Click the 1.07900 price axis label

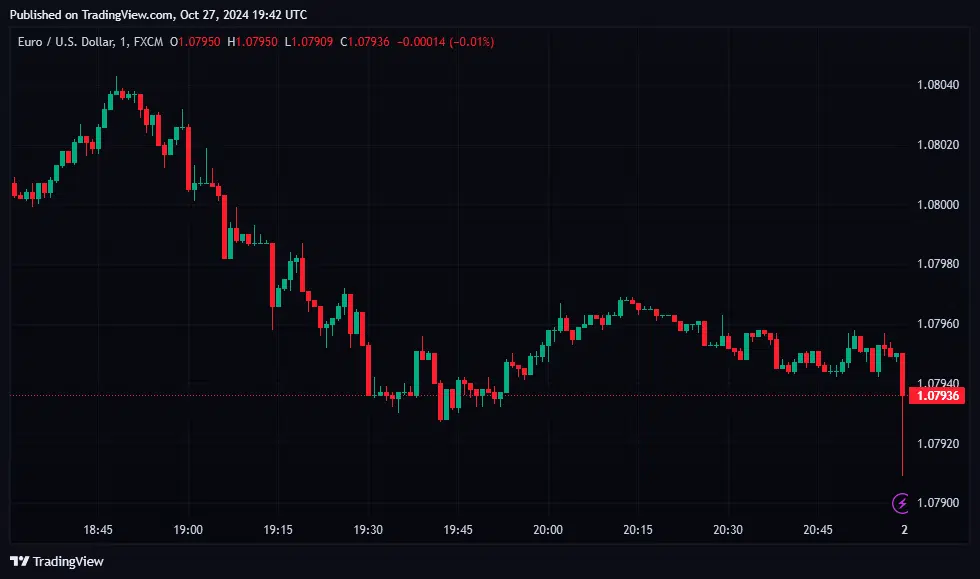coord(938,503)
